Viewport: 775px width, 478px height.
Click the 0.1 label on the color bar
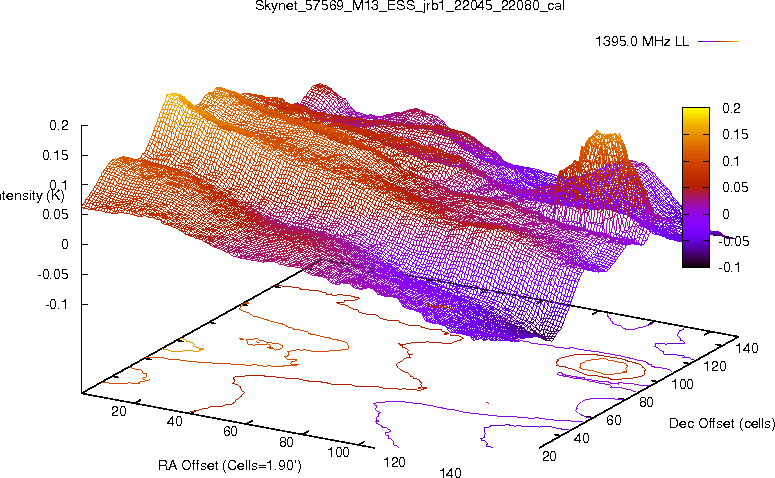[731, 161]
